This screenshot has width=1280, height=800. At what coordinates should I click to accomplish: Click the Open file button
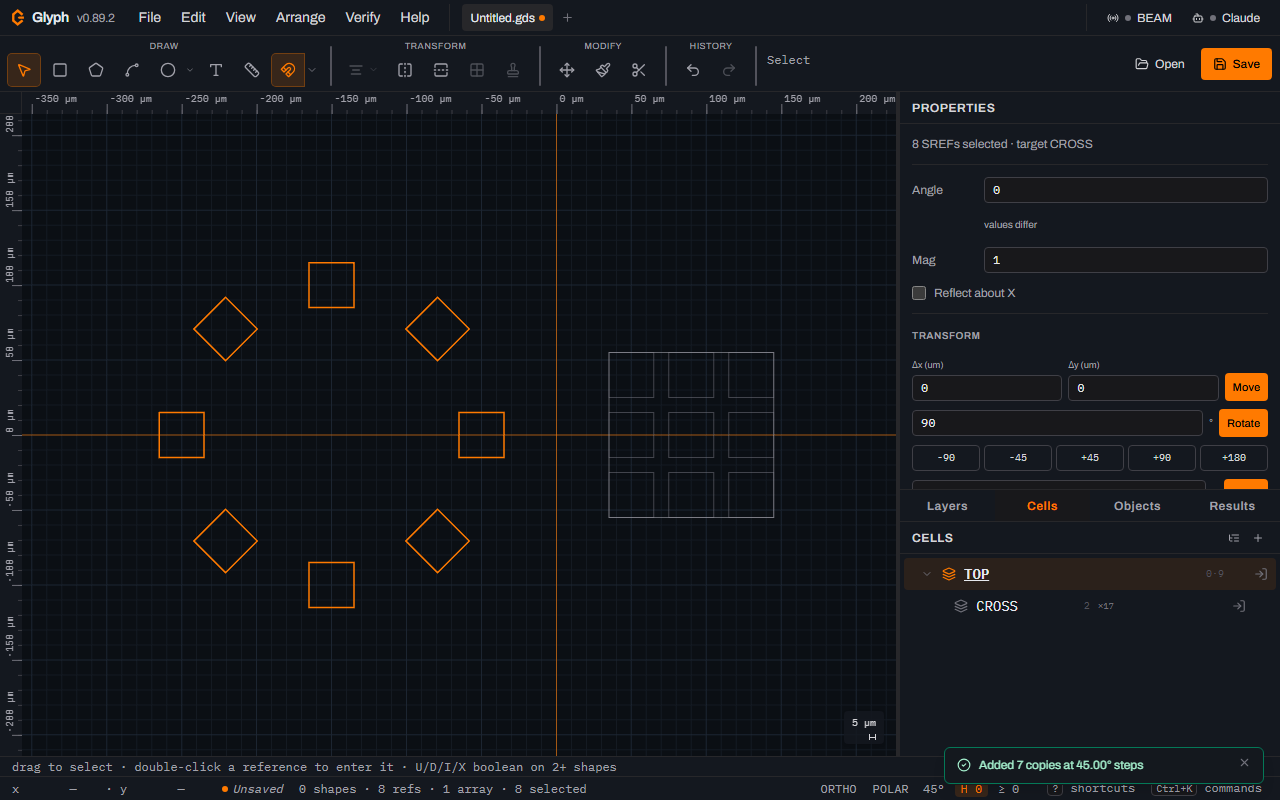pyautogui.click(x=1160, y=64)
